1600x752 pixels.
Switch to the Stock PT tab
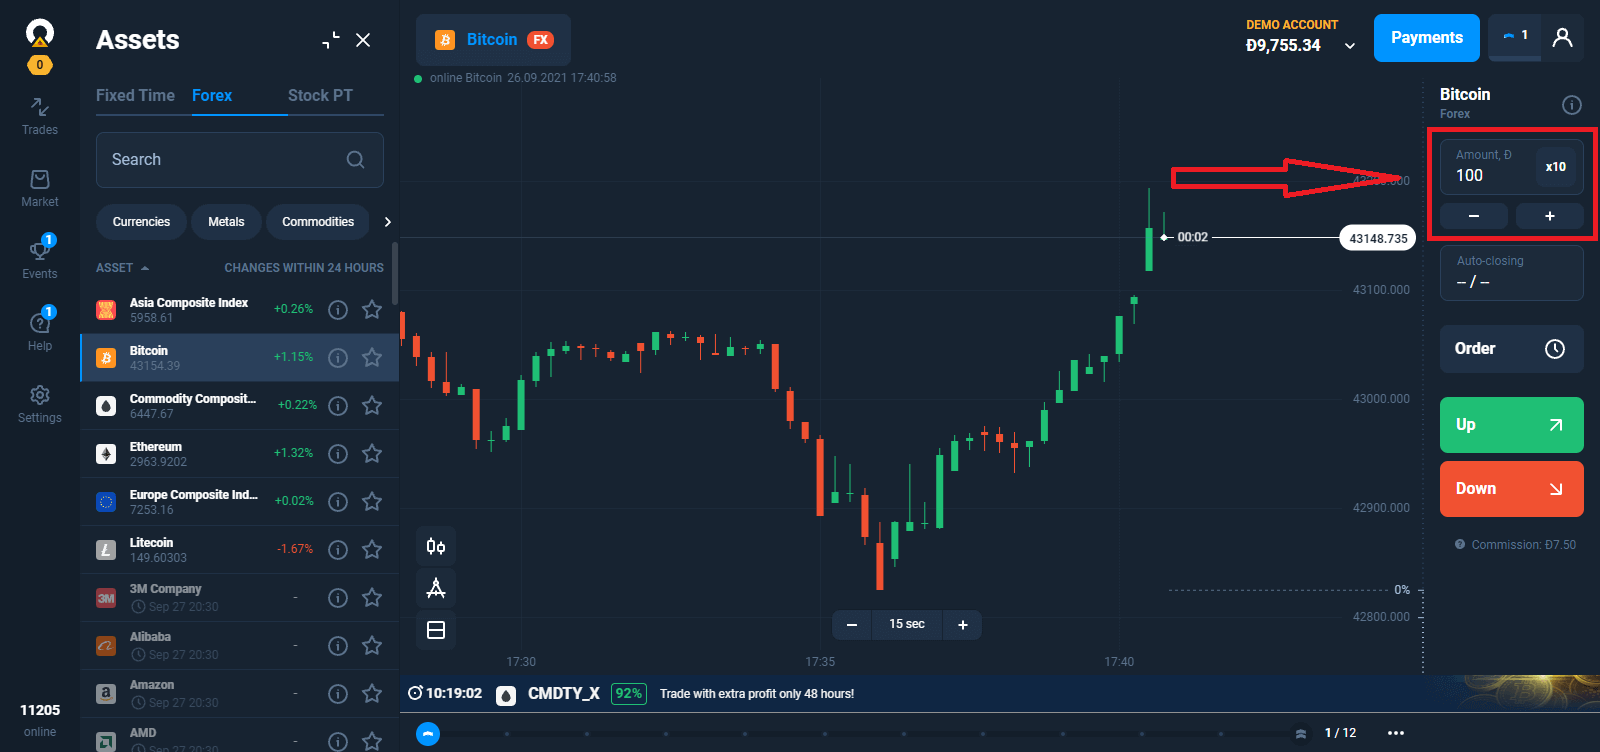coord(318,95)
